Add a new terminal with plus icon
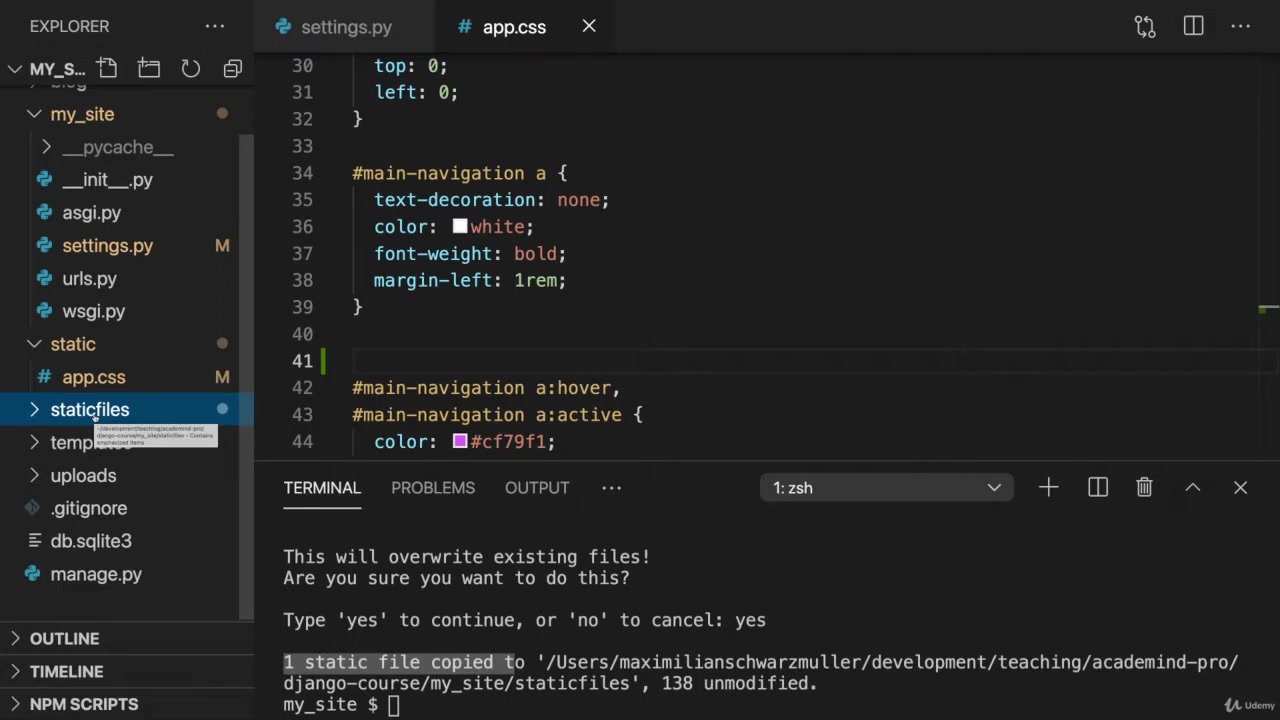The image size is (1280, 720). click(x=1048, y=488)
